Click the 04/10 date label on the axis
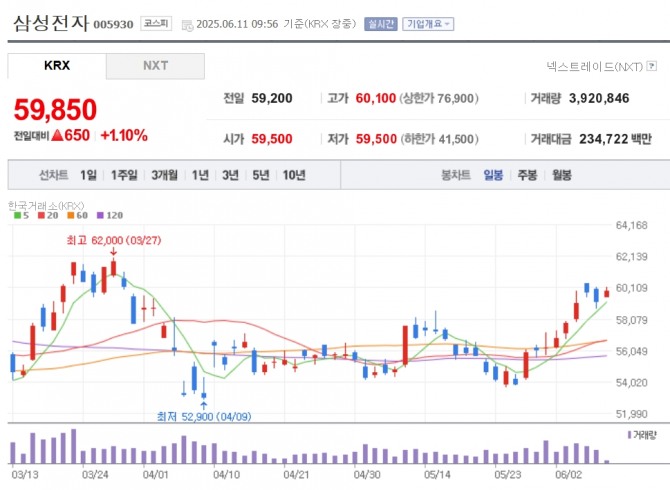Screen dimensions: 670x490 226,475
